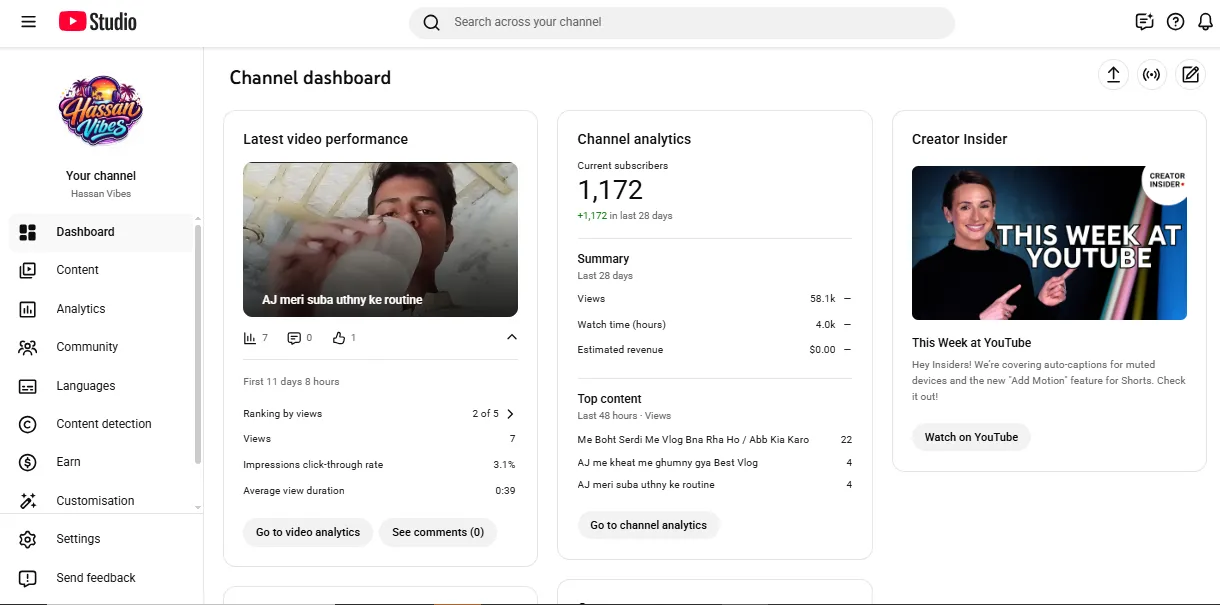The image size is (1220, 605).
Task: Click the Settings gear icon
Action: pos(28,539)
